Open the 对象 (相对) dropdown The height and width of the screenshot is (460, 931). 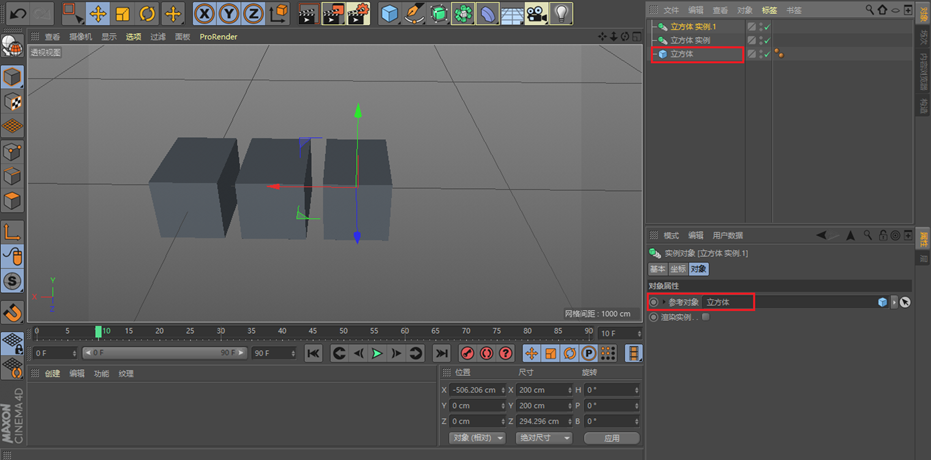[x=477, y=438]
